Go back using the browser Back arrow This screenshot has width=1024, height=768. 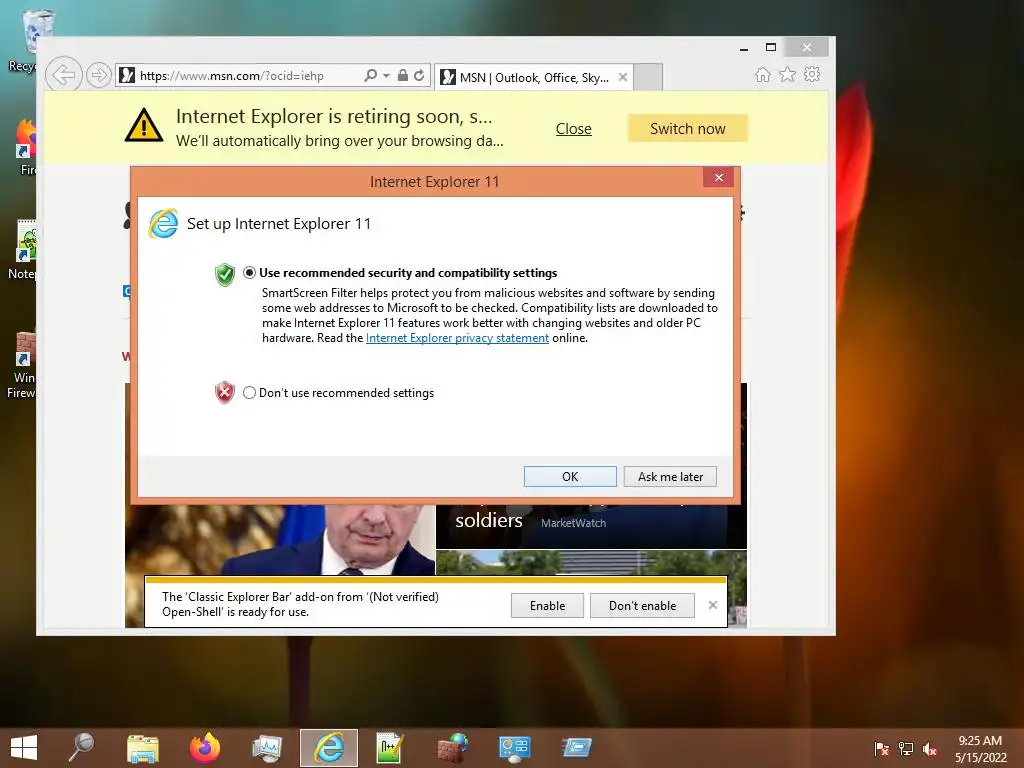tap(63, 75)
